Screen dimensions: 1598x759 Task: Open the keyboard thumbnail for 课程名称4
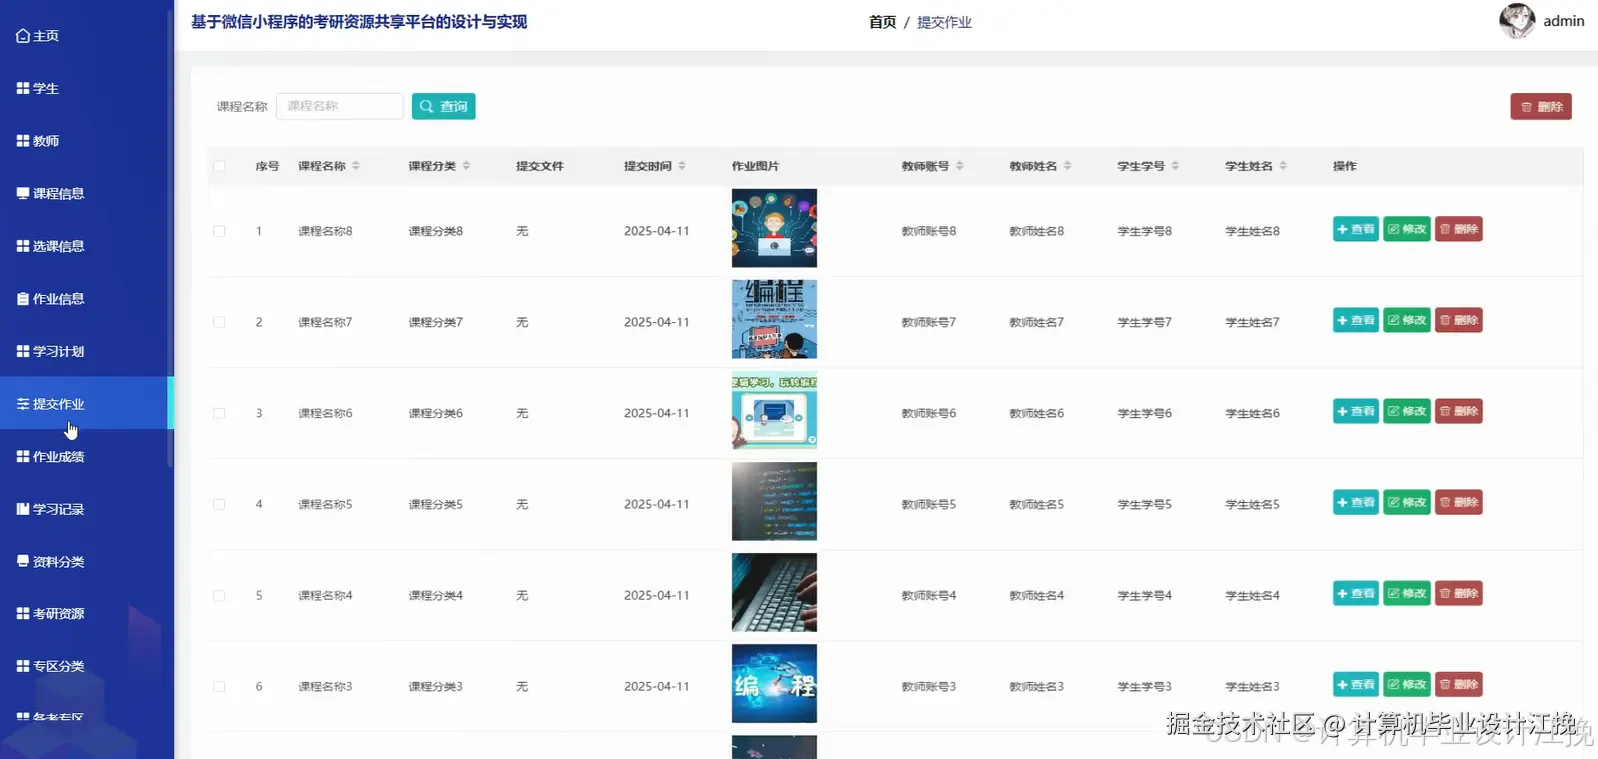pos(774,592)
